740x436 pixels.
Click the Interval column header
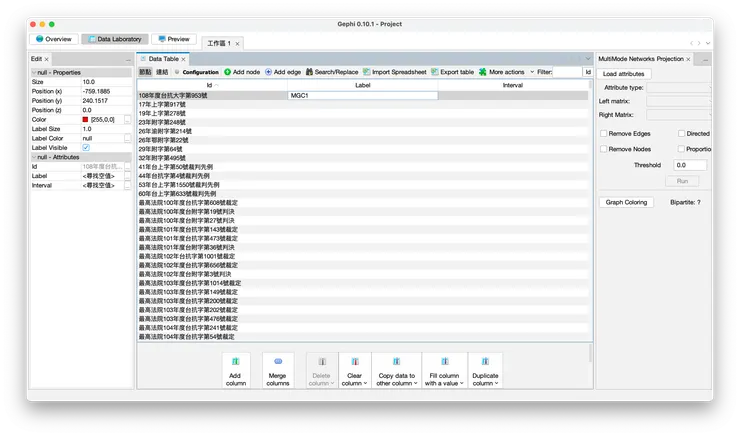pyautogui.click(x=513, y=85)
